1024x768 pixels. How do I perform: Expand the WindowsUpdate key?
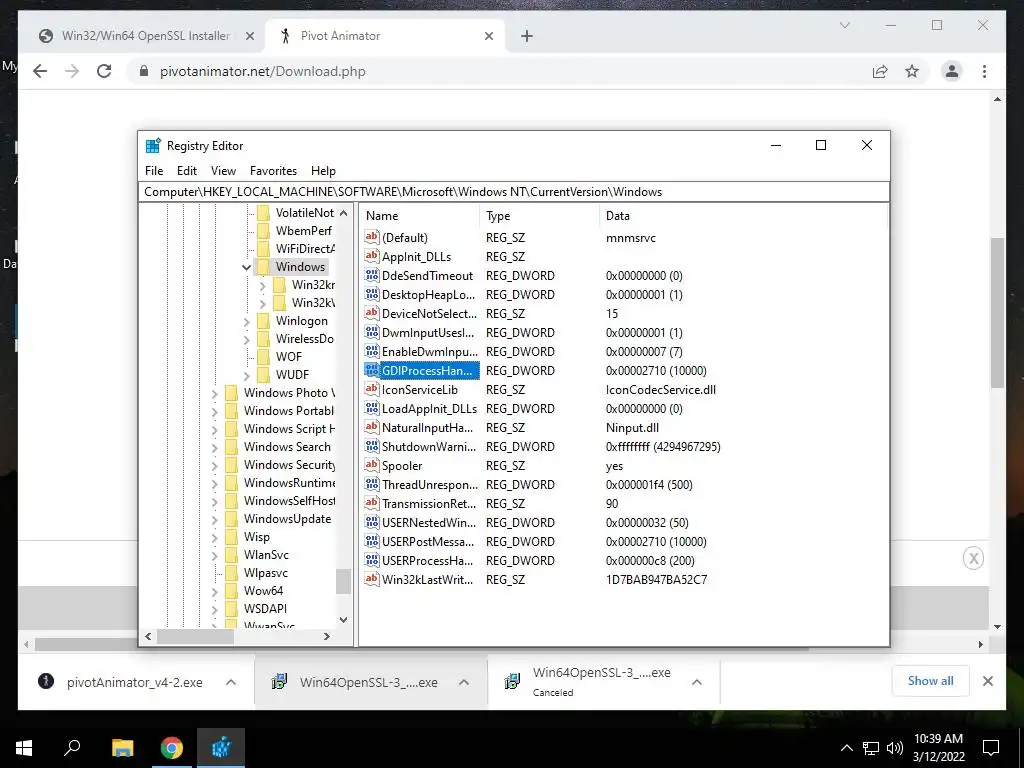tap(215, 520)
